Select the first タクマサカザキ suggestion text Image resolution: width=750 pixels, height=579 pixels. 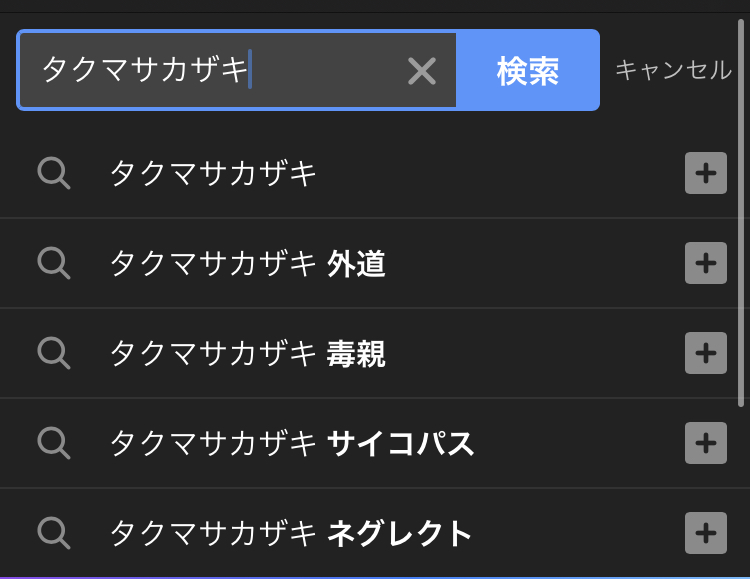213,174
